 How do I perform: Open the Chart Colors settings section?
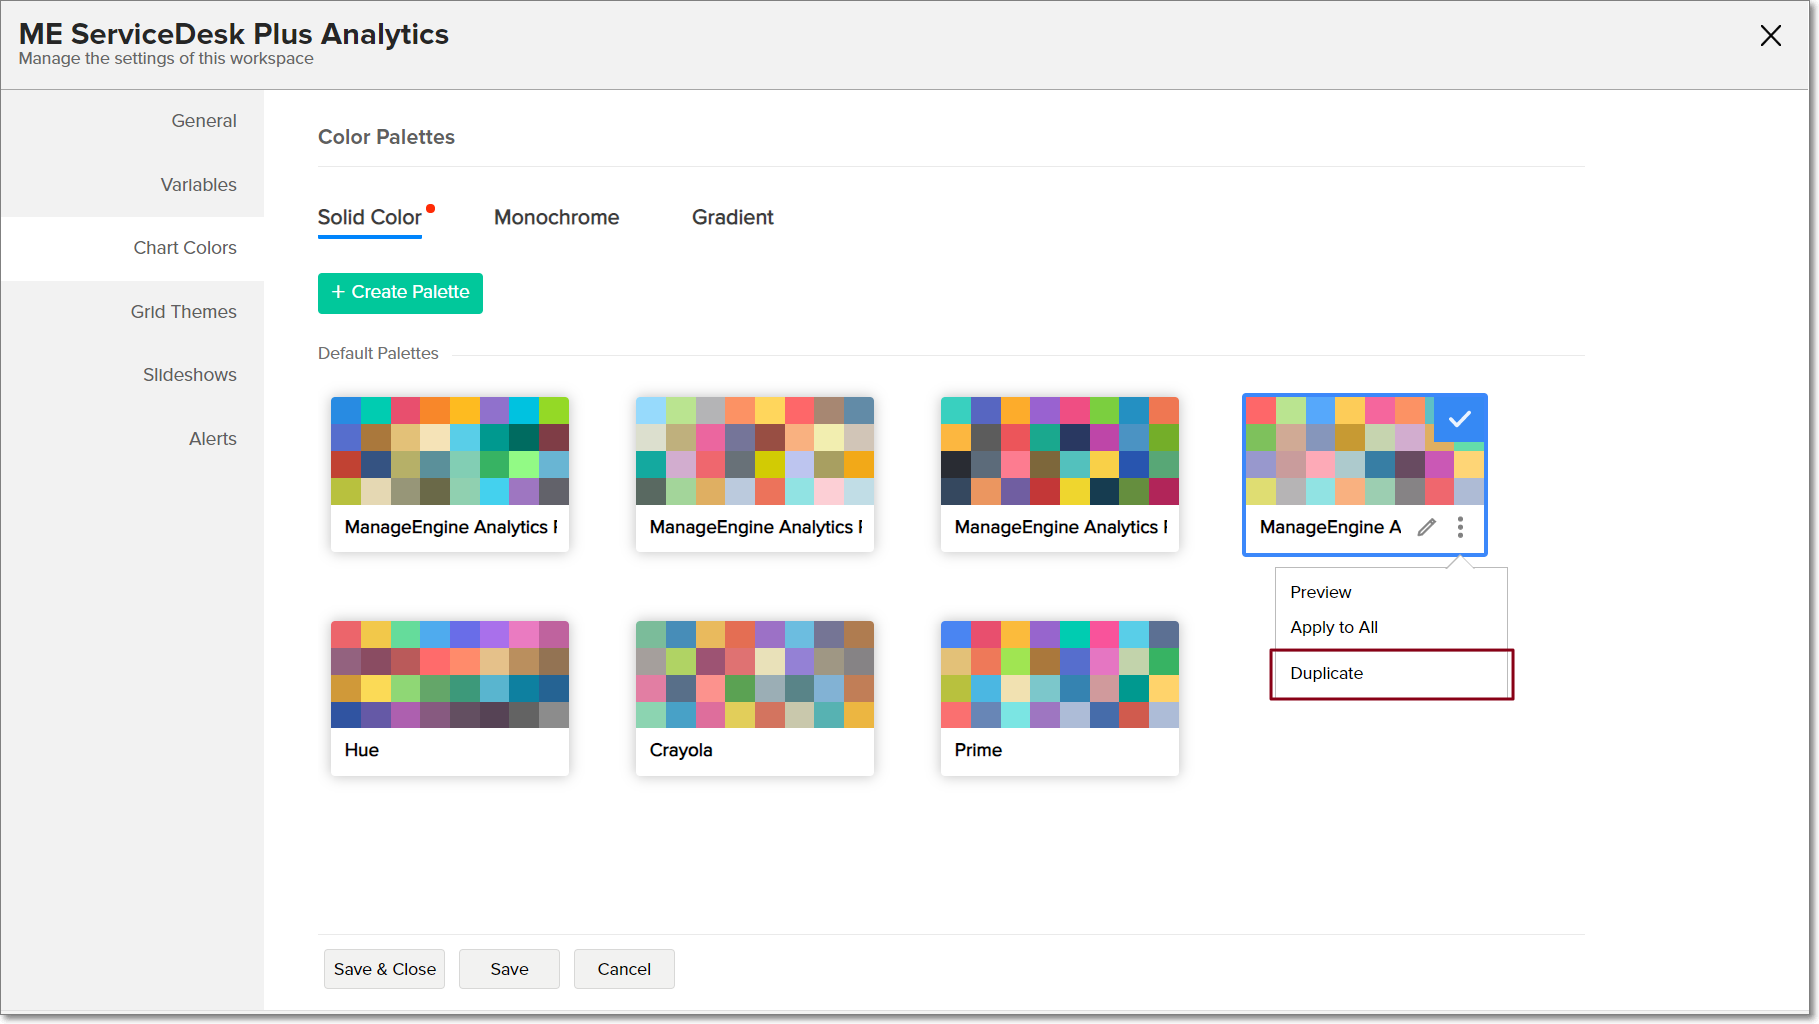[x=185, y=247]
